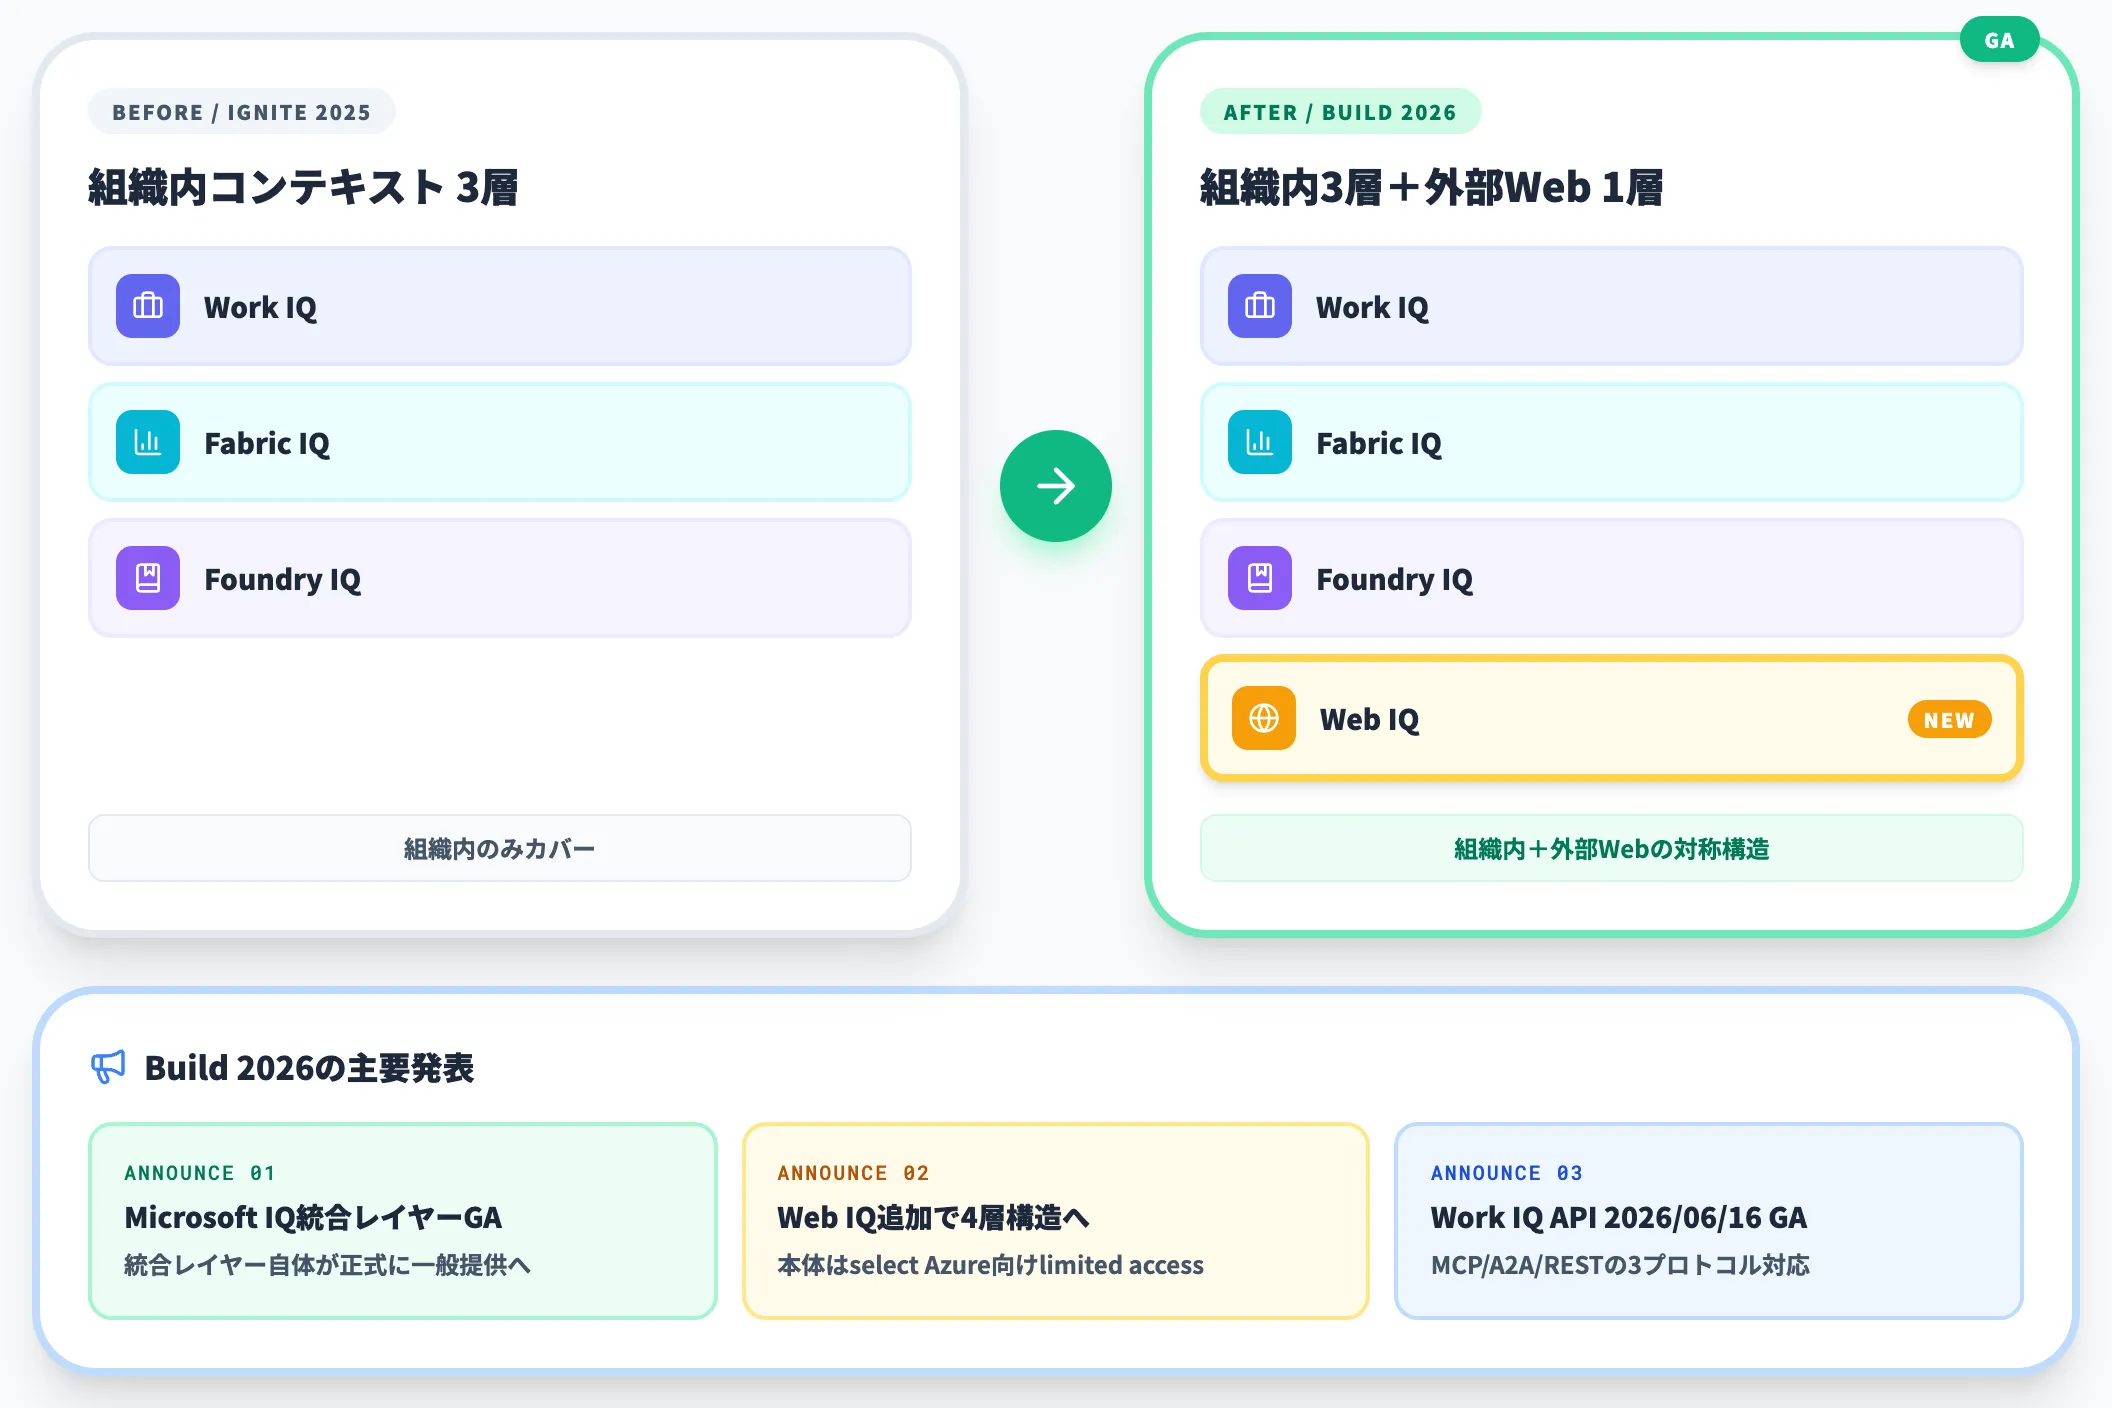2112x1408 pixels.
Task: Select the AFTER / BUILD 2026 pill label
Action: coord(1340,112)
